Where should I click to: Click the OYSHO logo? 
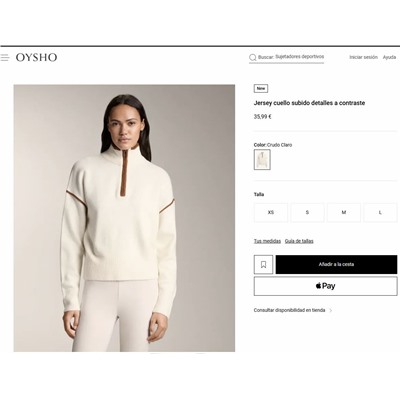tap(36, 57)
